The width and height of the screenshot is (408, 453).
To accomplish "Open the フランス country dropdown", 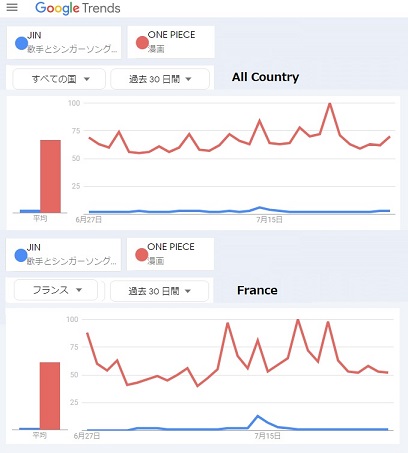I will (56, 290).
